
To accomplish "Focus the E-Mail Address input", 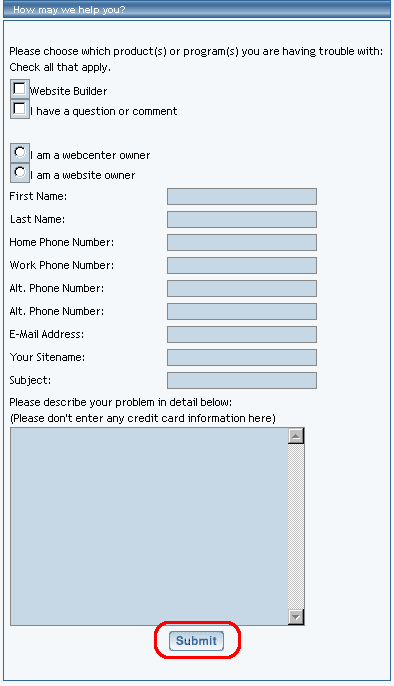I will point(242,334).
